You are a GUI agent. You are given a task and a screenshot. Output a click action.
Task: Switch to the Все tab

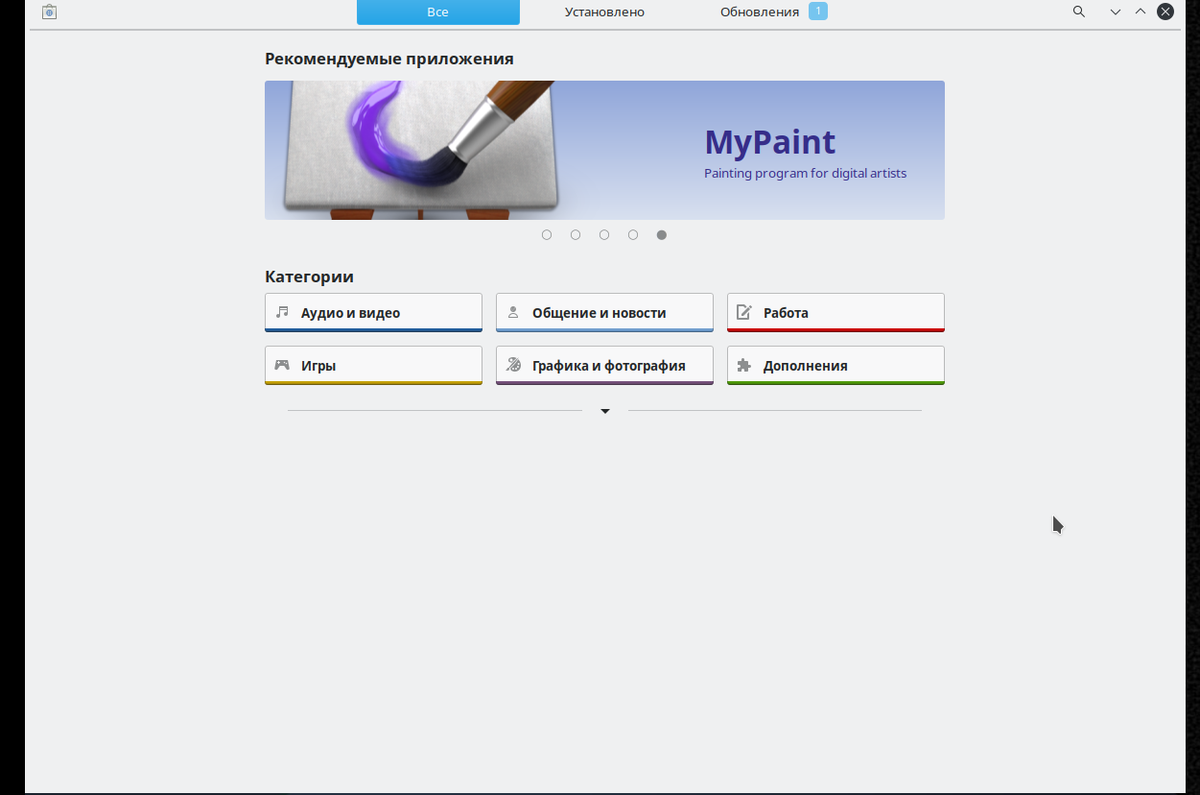coord(438,12)
